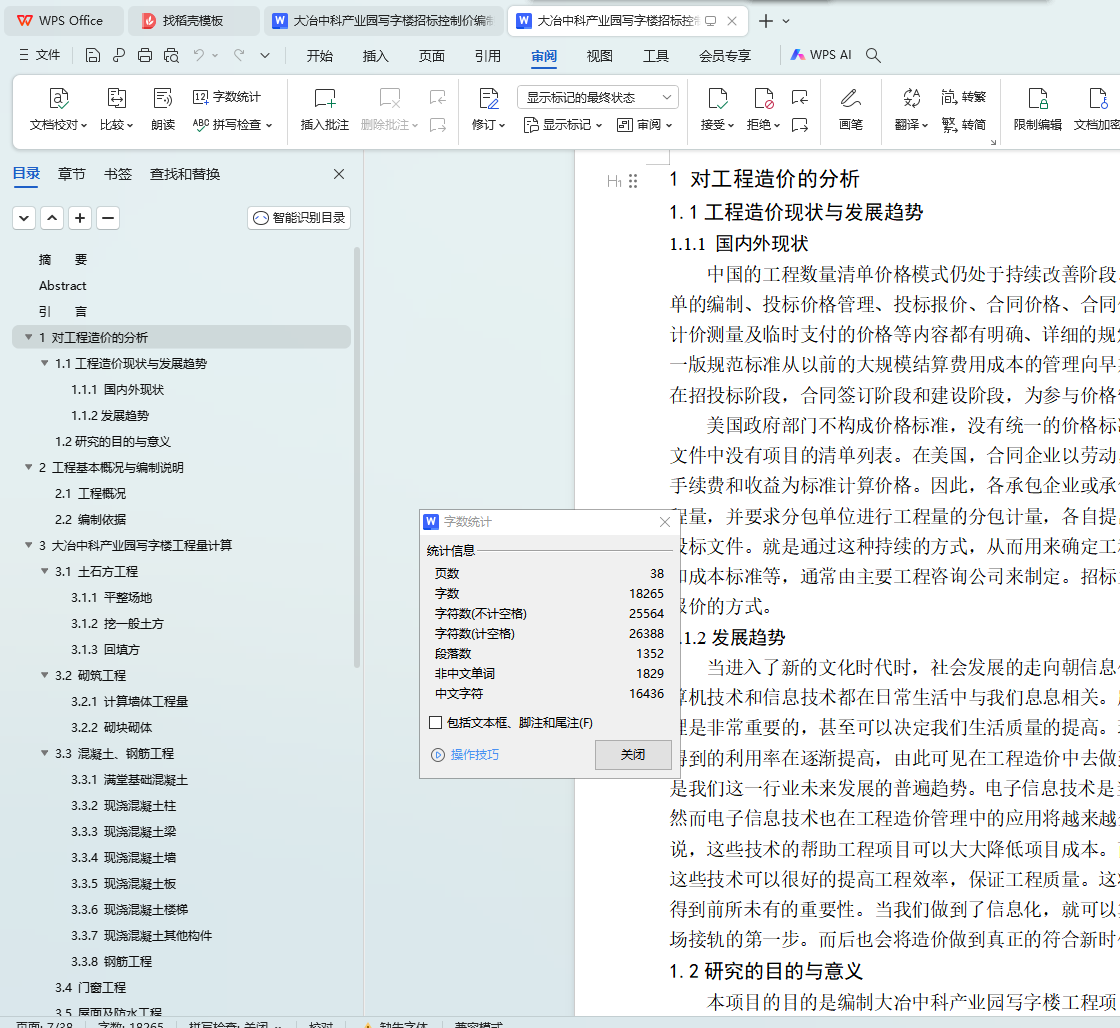Select the 画笔 pen tool

click(x=851, y=110)
